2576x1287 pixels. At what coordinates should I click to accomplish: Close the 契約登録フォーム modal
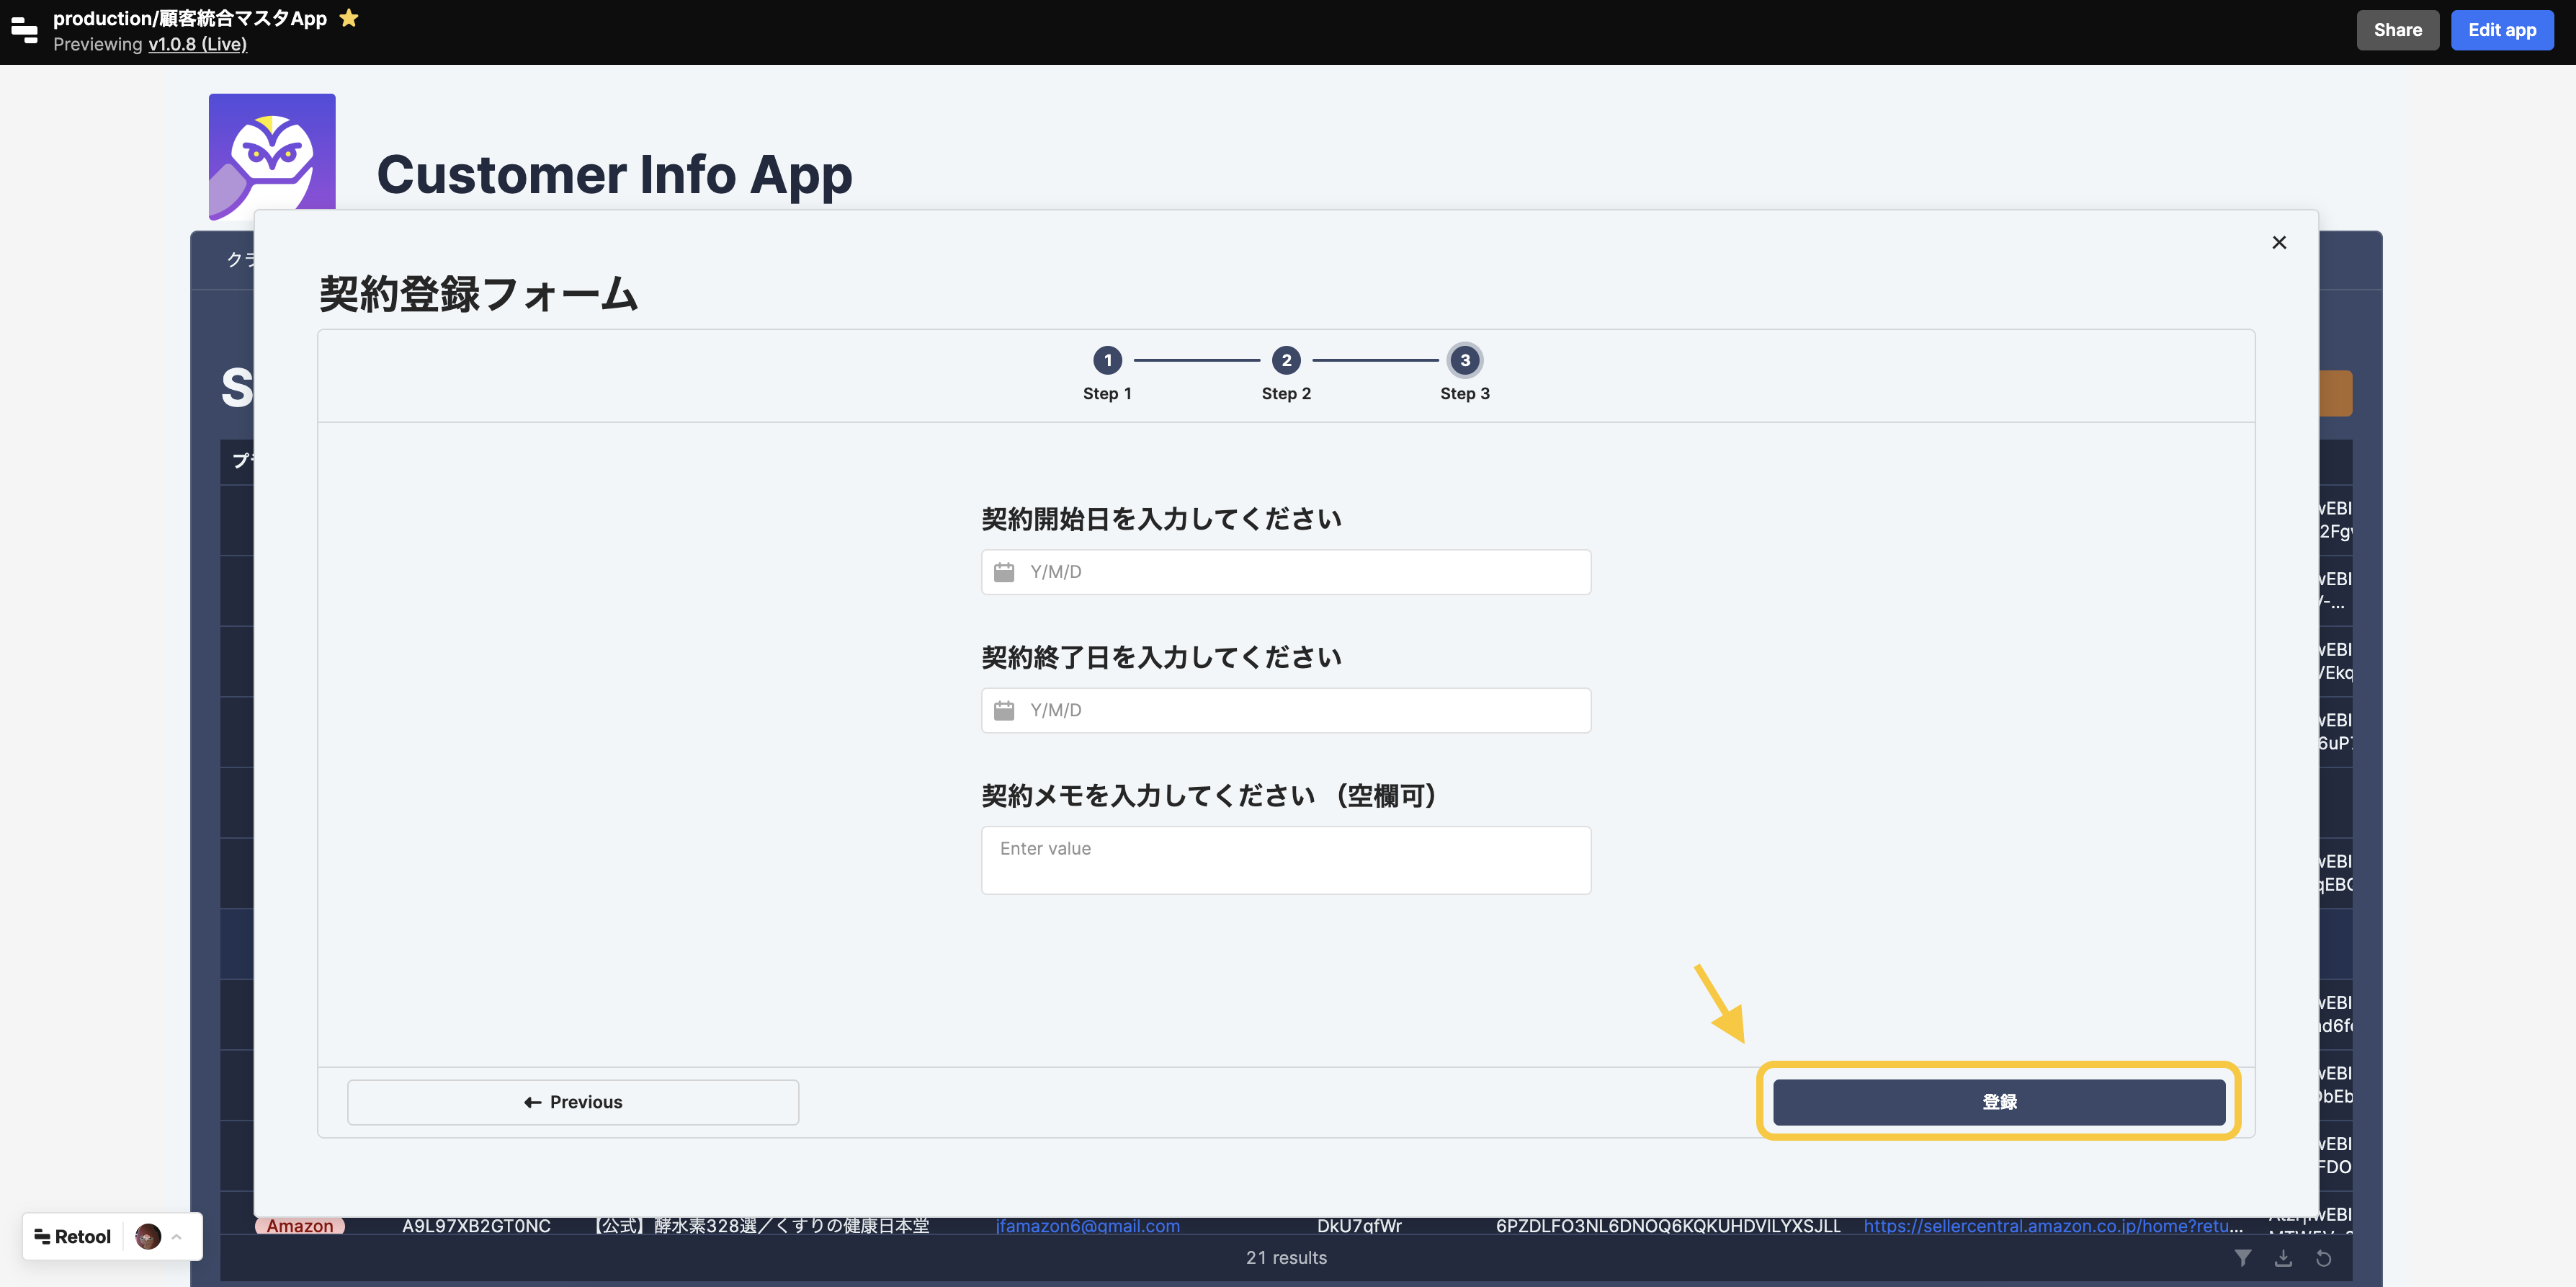click(2279, 242)
